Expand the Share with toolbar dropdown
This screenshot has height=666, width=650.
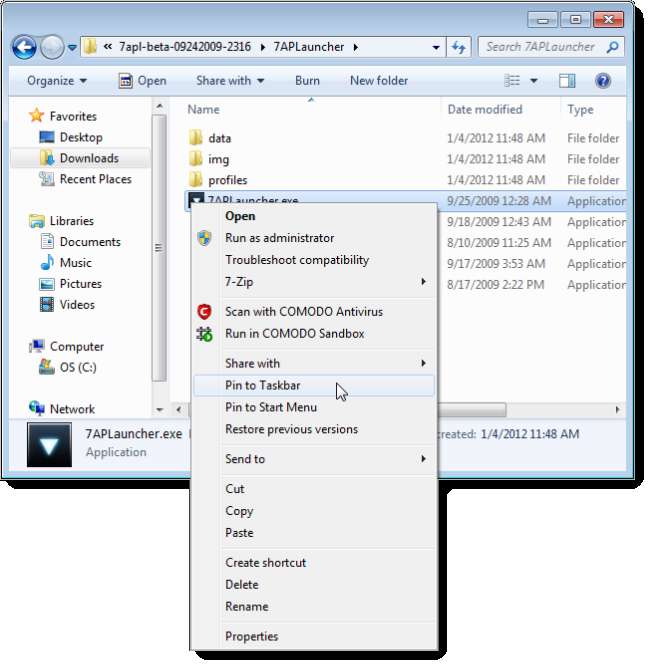230,81
